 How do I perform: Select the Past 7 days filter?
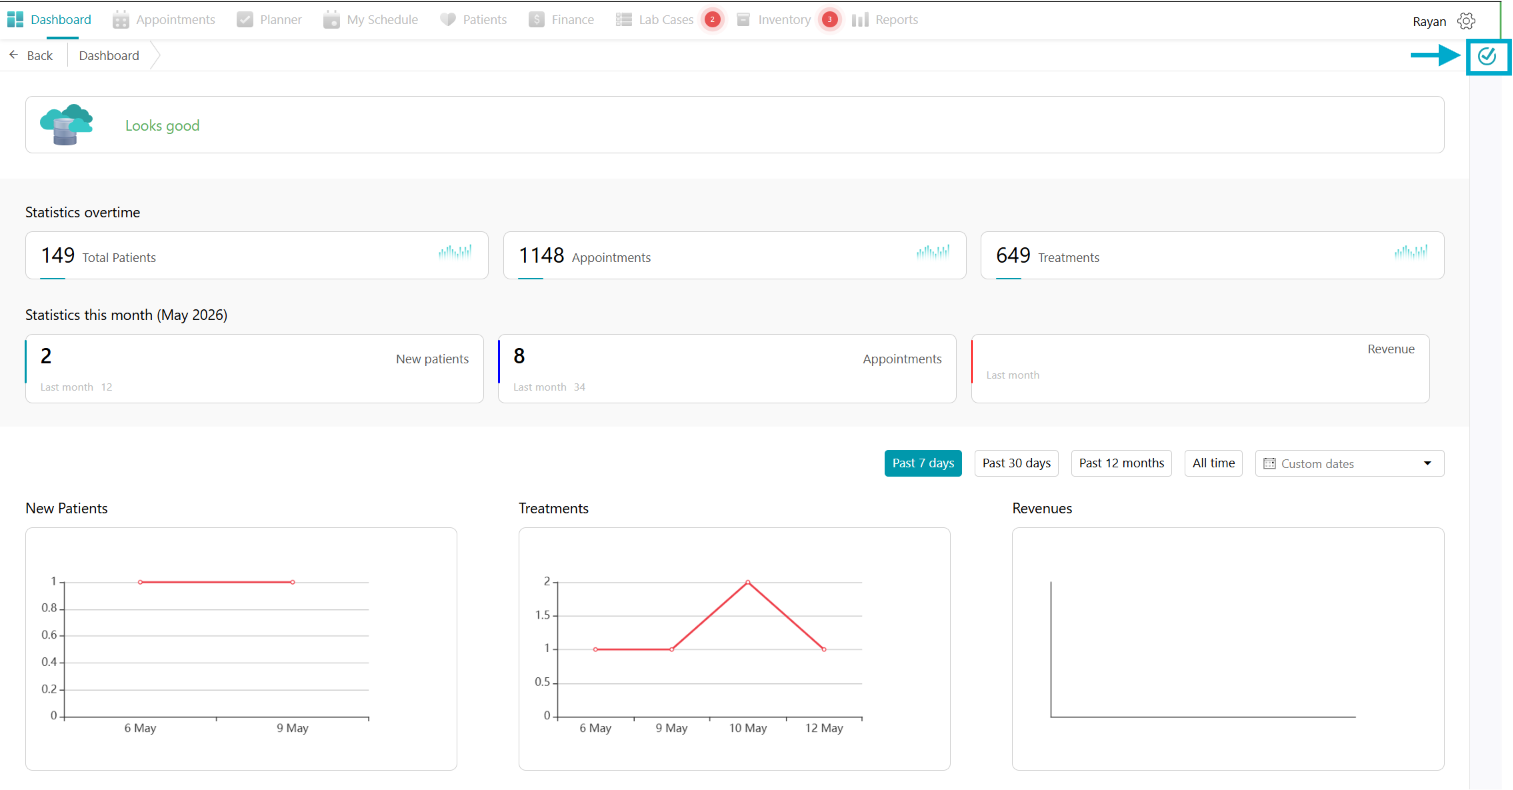click(x=923, y=463)
